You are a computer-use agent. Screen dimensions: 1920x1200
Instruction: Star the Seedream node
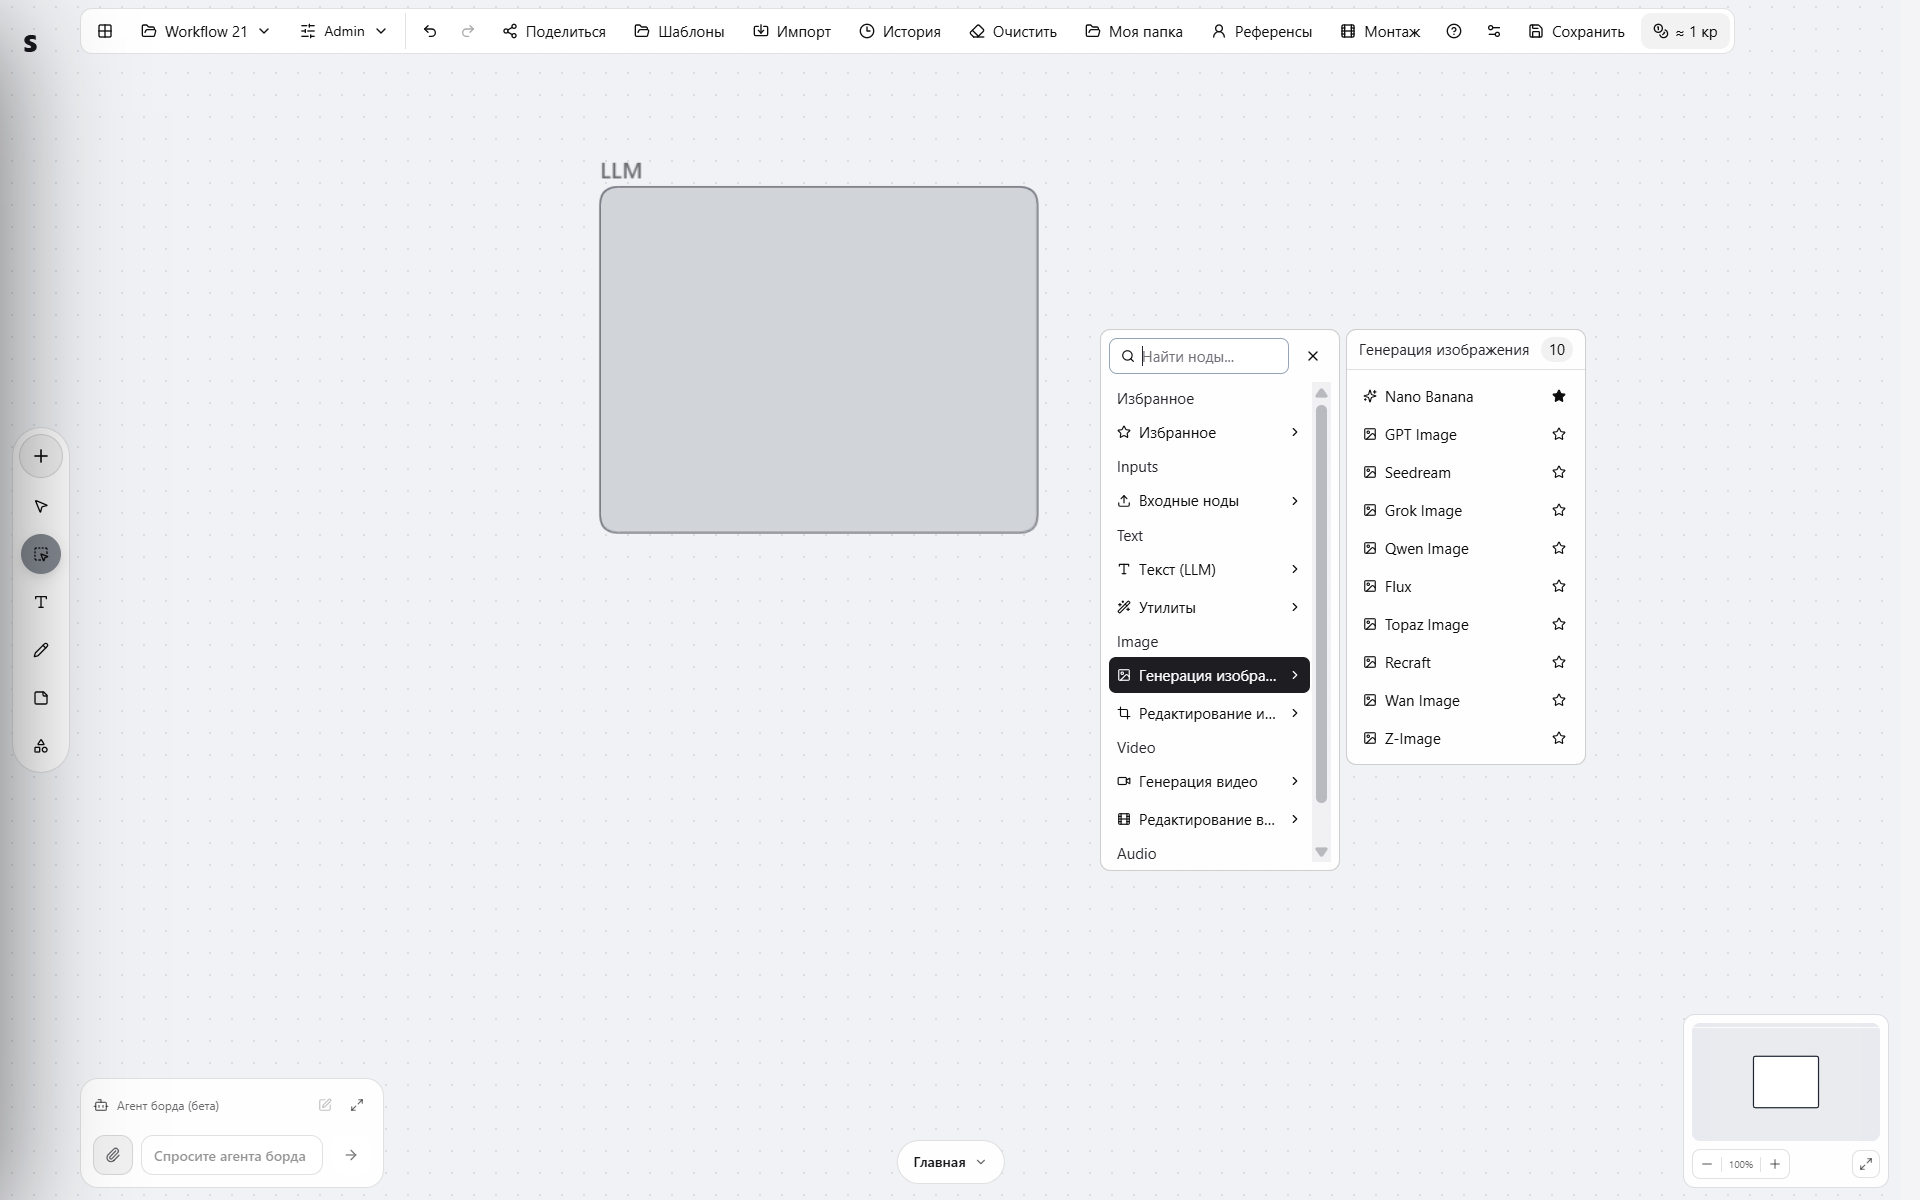tap(1559, 472)
